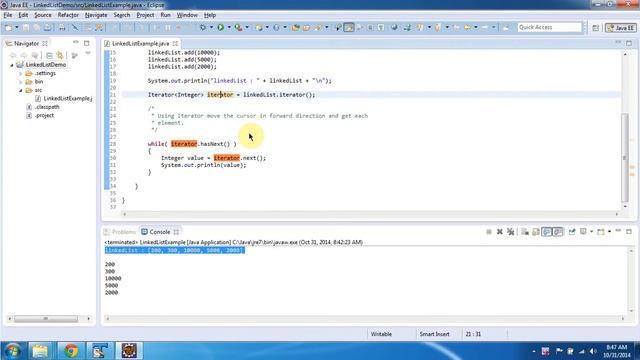Image resolution: width=640 pixels, height=360 pixels.
Task: Open Google Chrome from the taskbar
Action: (x=71, y=351)
